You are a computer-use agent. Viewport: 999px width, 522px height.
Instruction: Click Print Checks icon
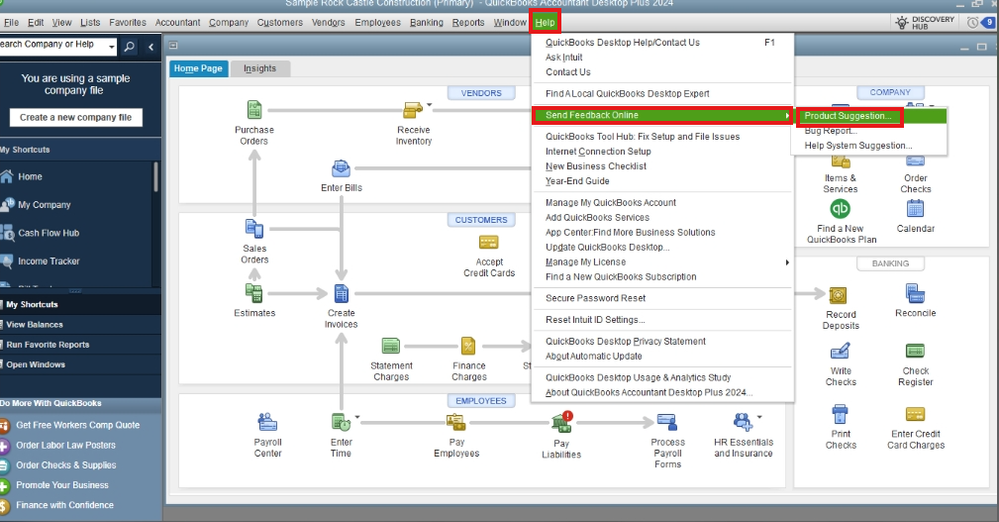click(x=840, y=414)
